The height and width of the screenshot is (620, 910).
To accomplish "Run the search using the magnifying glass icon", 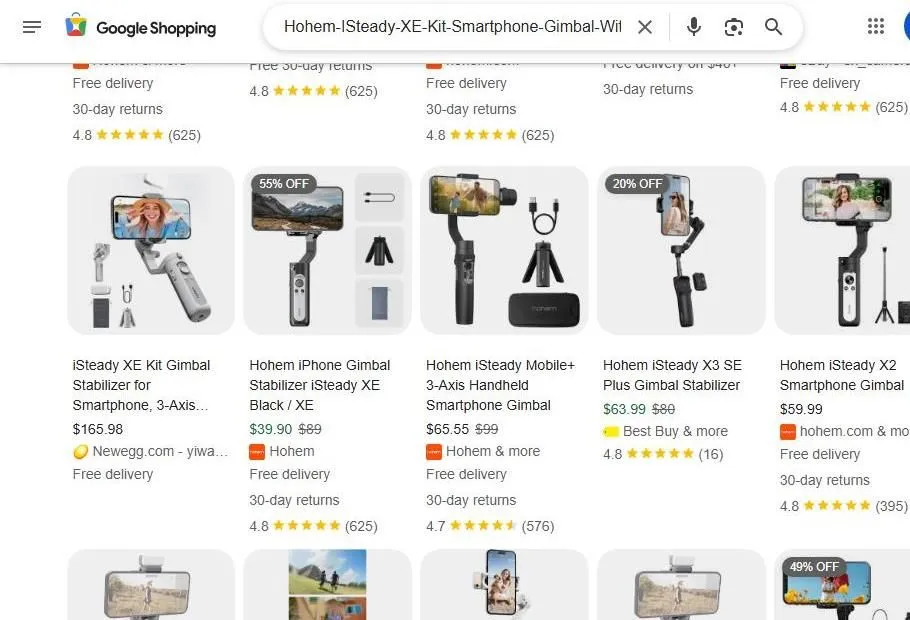I will click(x=773, y=27).
